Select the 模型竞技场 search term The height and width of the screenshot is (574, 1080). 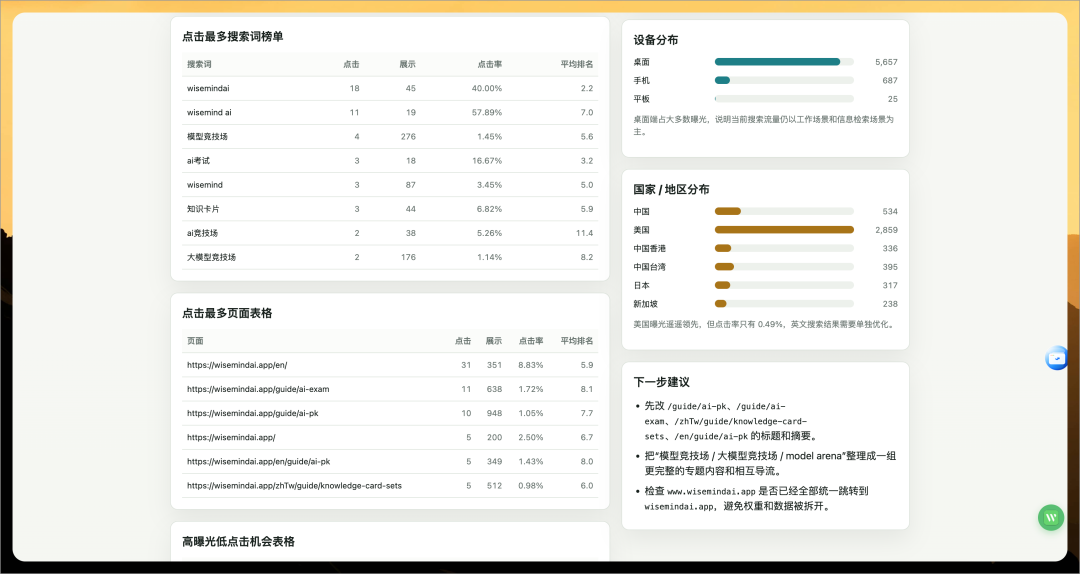[207, 136]
